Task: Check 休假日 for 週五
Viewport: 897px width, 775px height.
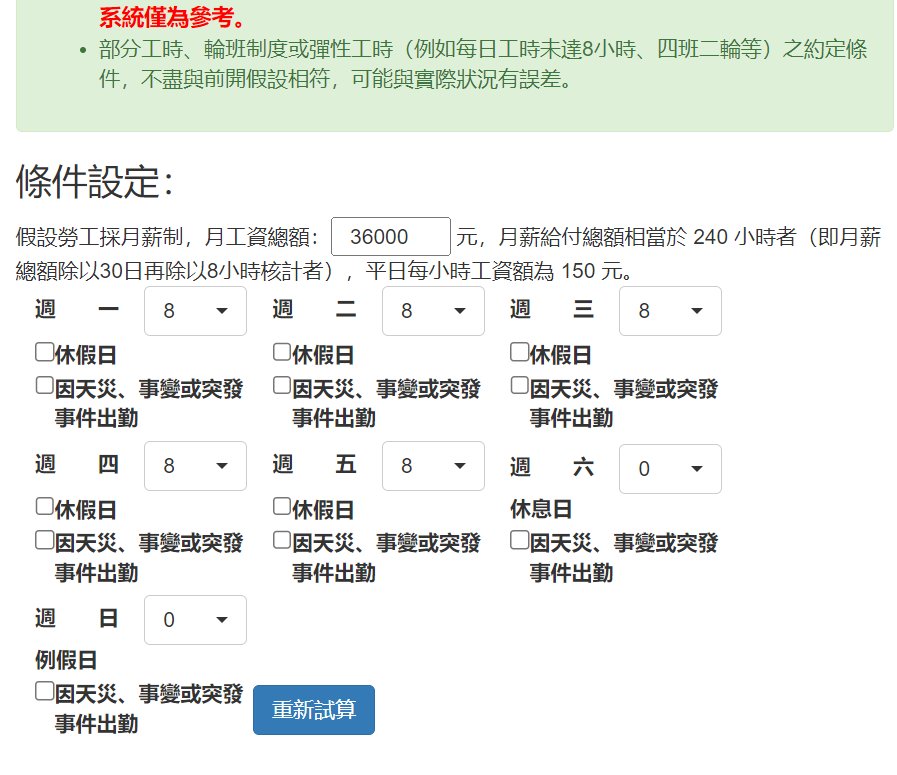Action: tap(282, 507)
